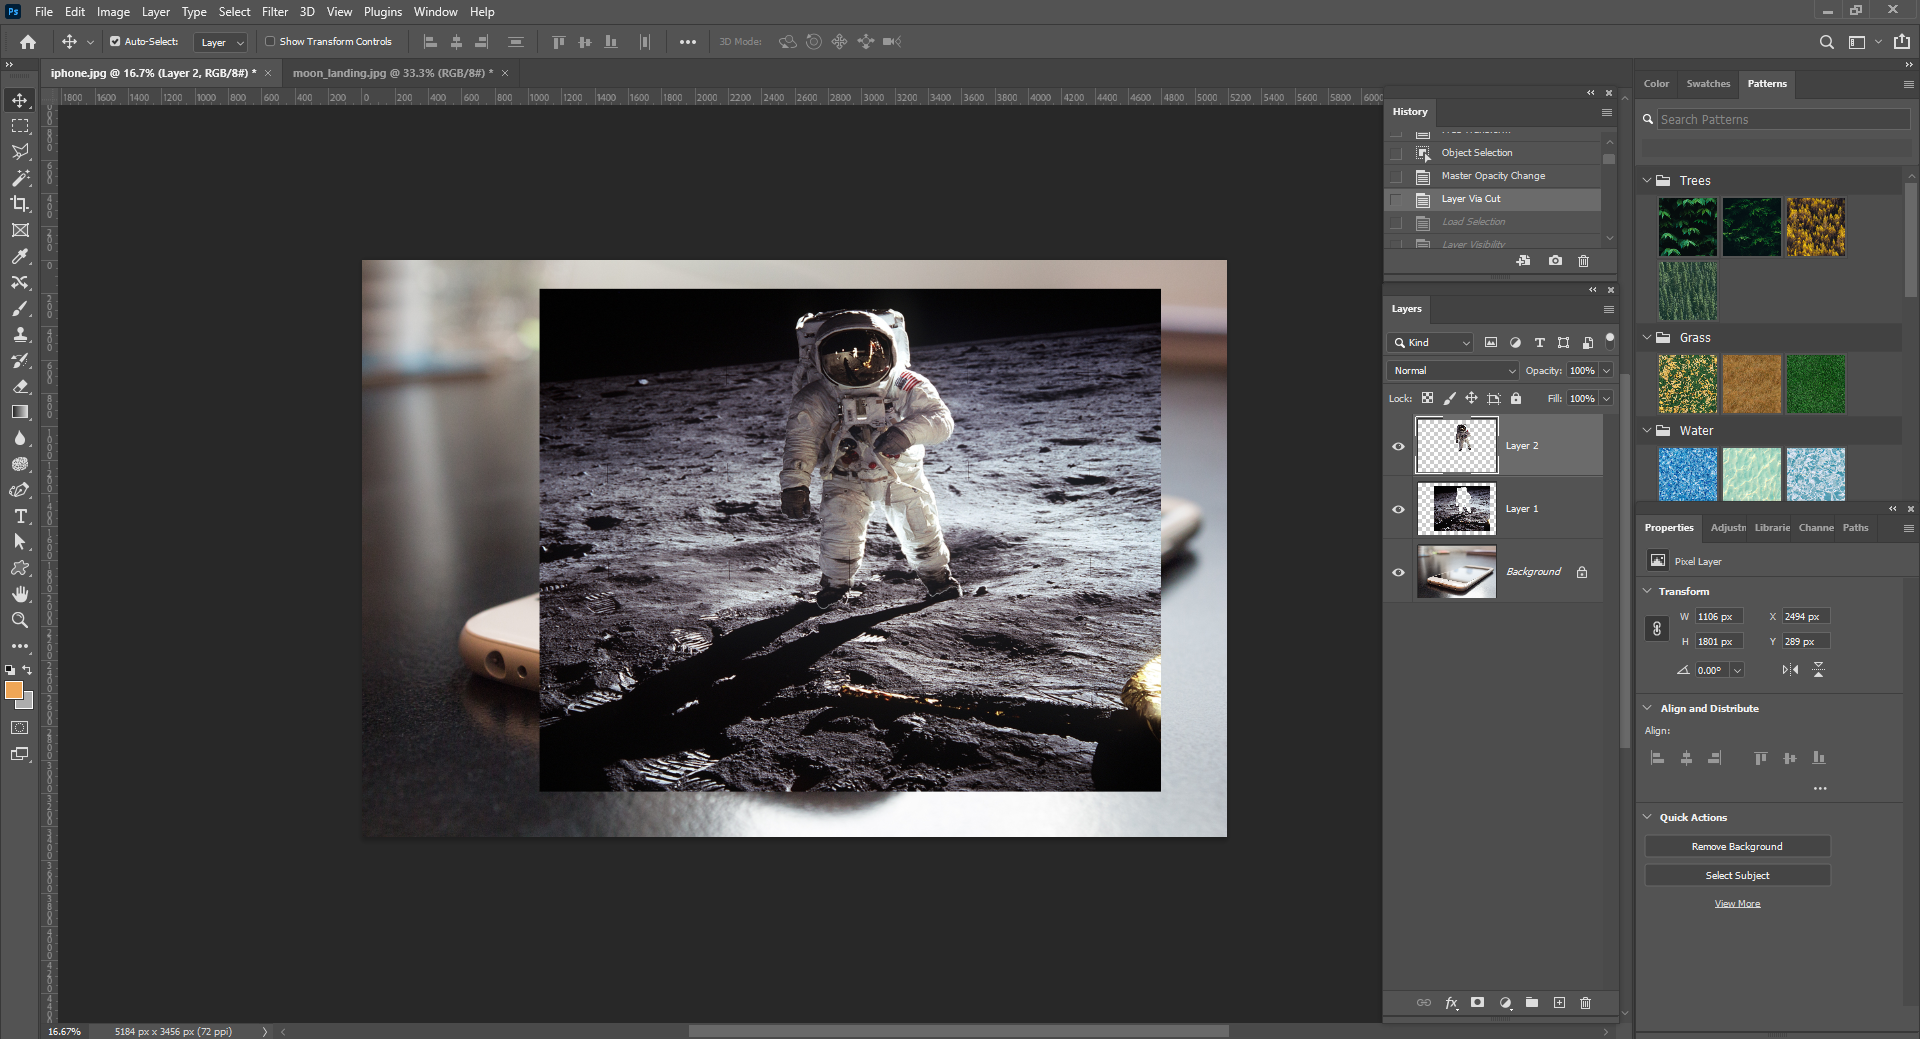Viewport: 1920px width, 1039px height.
Task: Select Layer 1 thumbnail
Action: tap(1456, 509)
